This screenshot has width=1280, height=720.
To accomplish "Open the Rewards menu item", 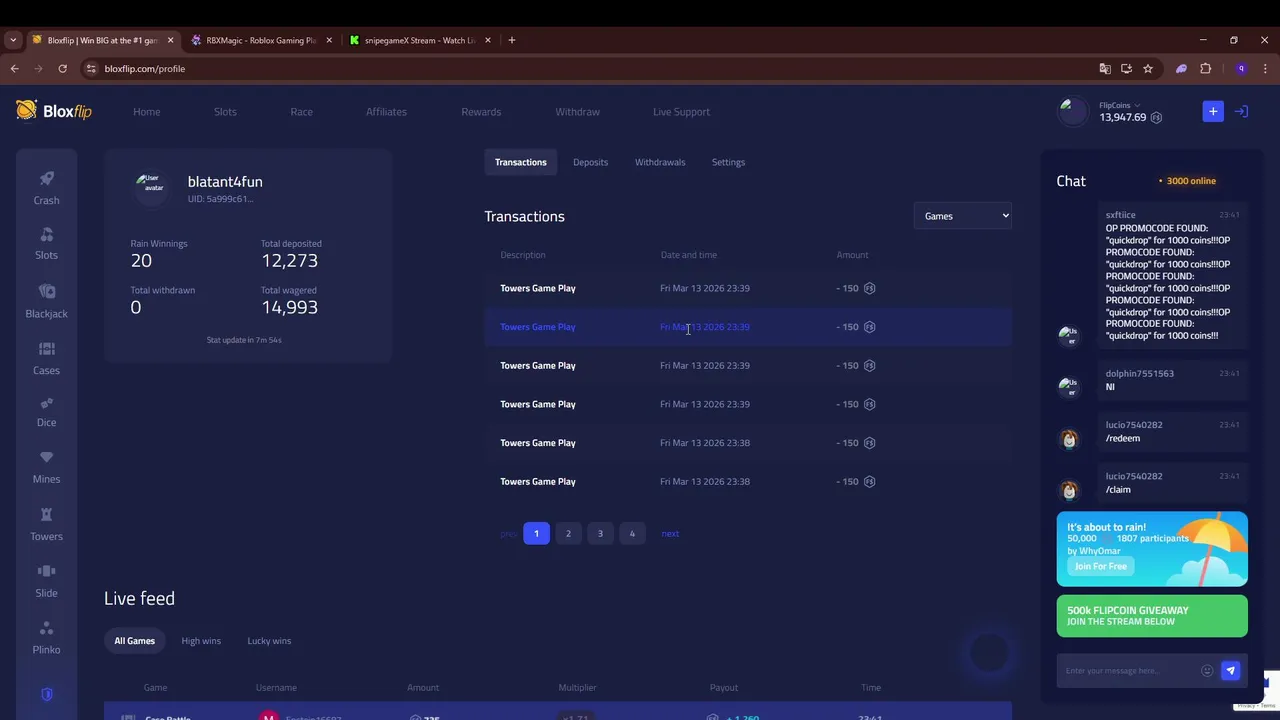I will point(481,112).
